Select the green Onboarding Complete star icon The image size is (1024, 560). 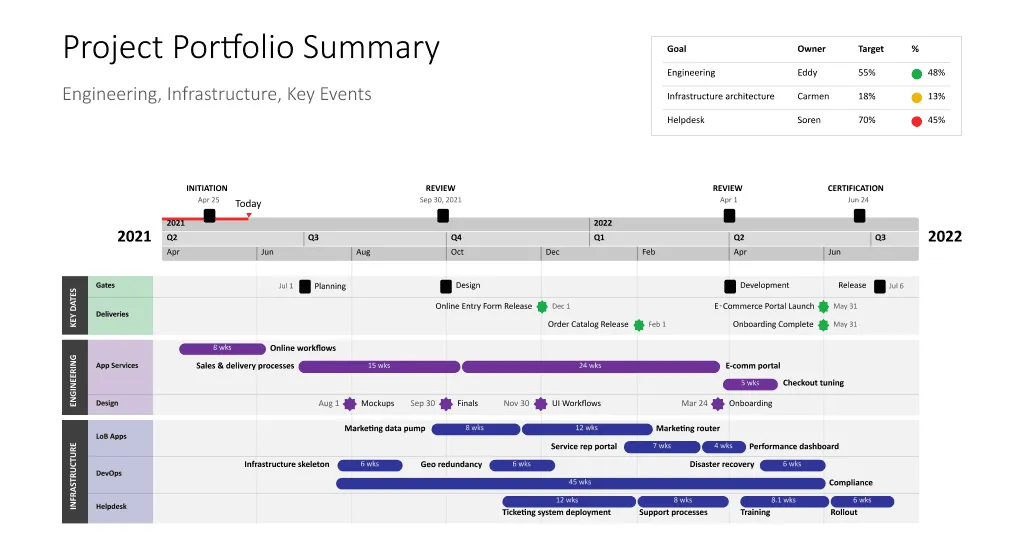823,325
